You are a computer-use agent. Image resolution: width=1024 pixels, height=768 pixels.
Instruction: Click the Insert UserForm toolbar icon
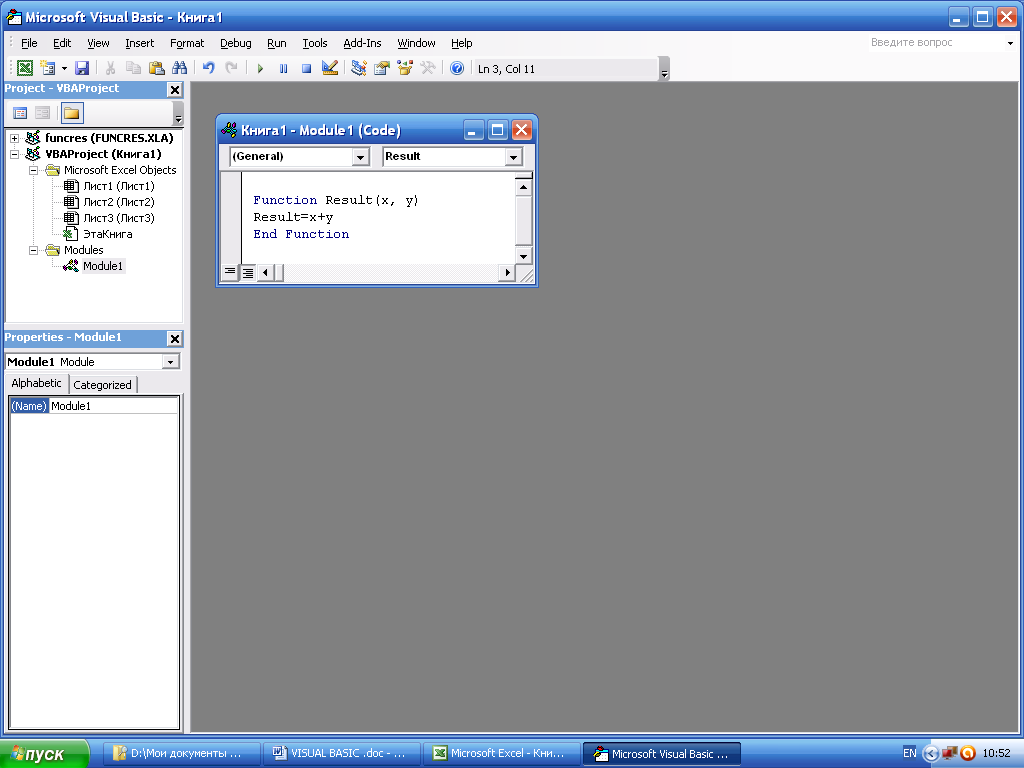click(48, 68)
